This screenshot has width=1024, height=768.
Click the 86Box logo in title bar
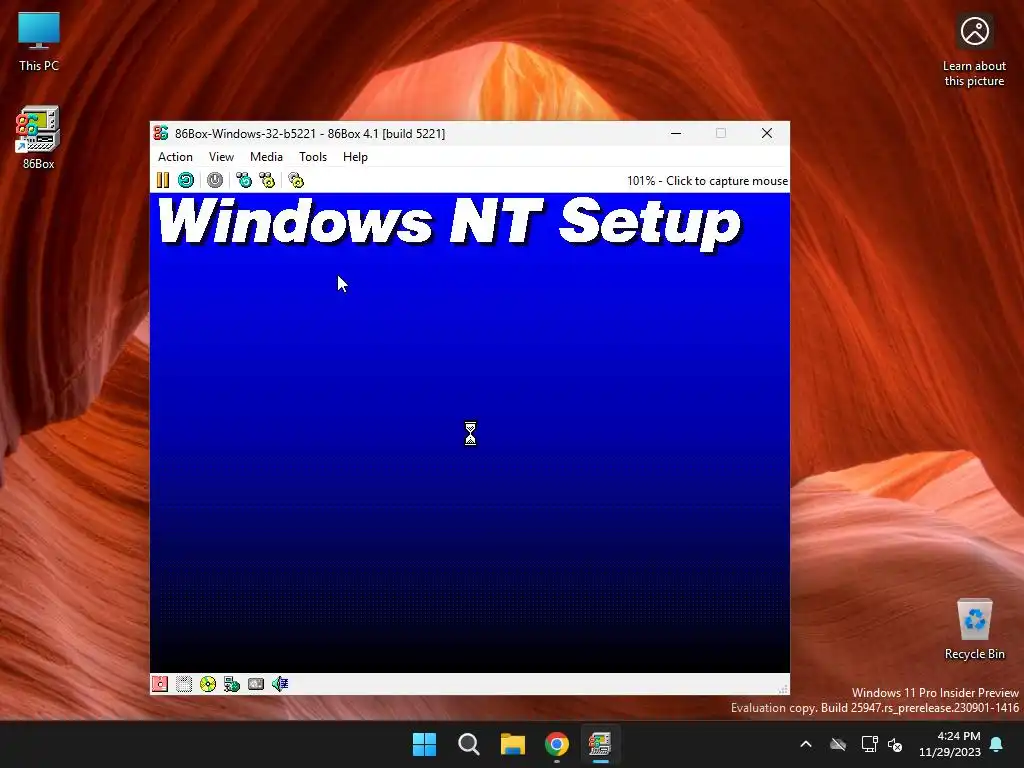(161, 133)
